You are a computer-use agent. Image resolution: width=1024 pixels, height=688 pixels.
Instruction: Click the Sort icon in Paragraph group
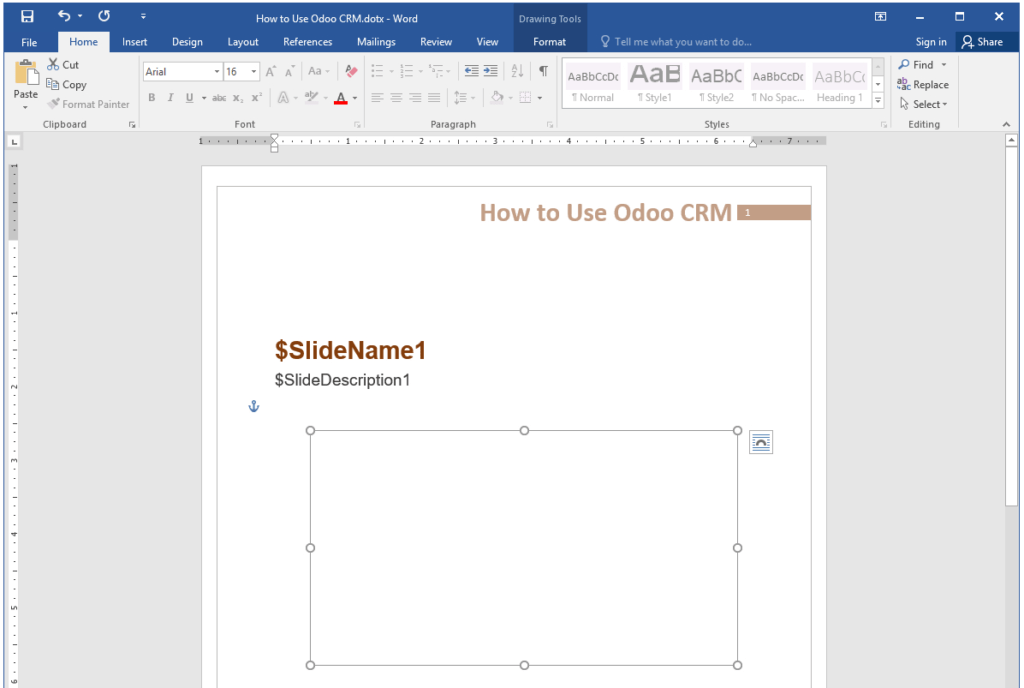click(x=517, y=71)
